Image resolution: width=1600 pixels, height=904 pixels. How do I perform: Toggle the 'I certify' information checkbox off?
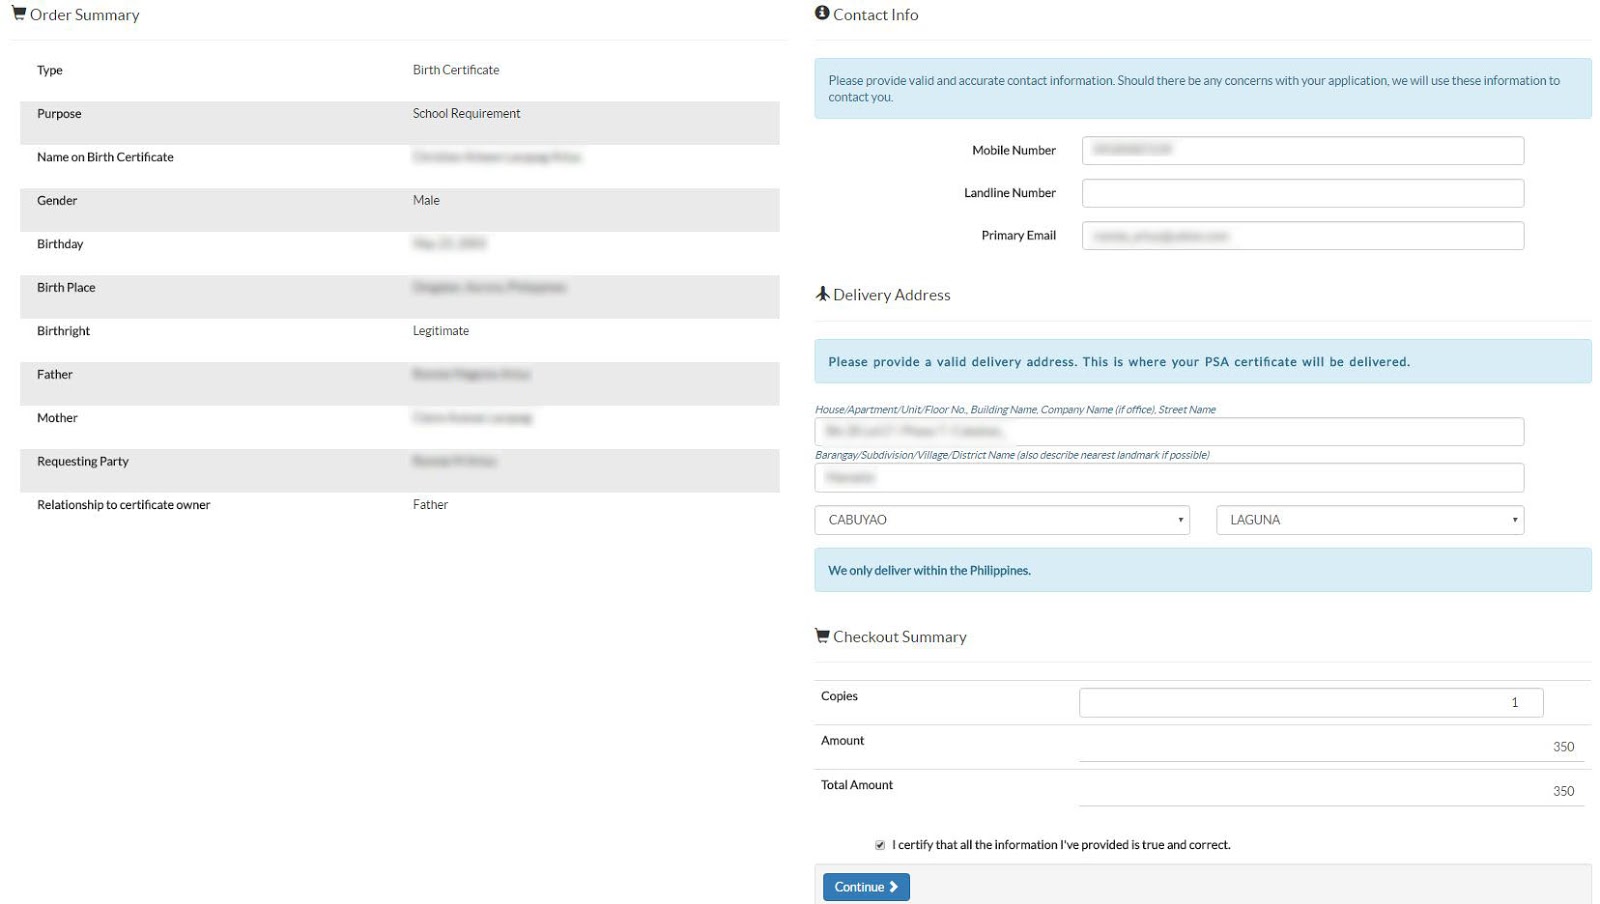click(880, 844)
